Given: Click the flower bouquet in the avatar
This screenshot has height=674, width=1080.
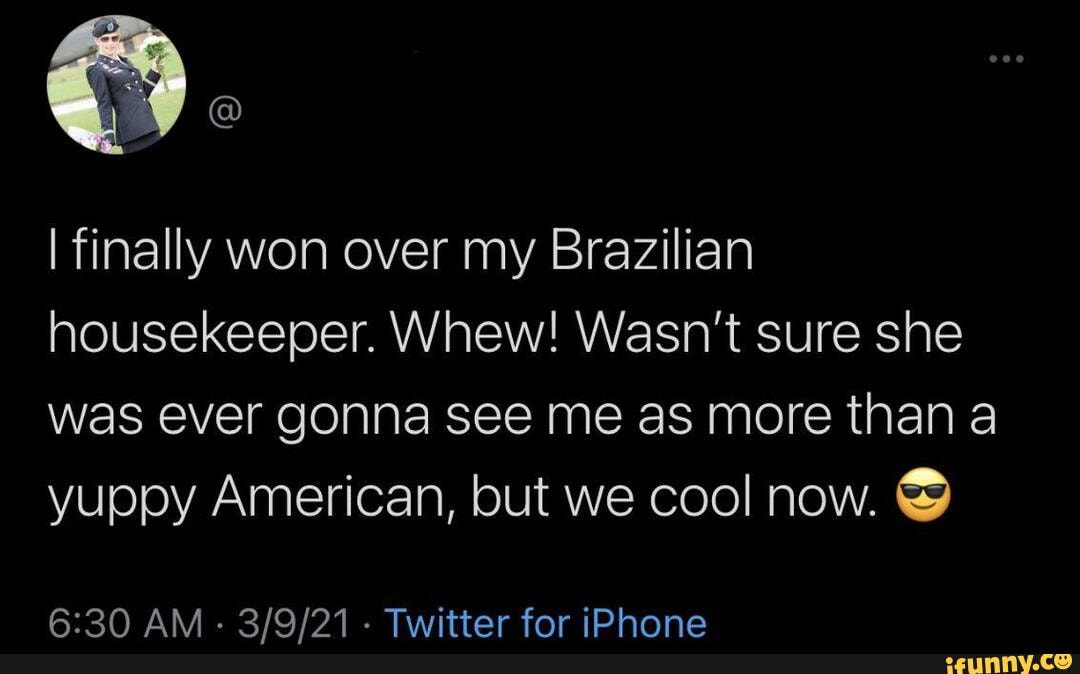Looking at the screenshot, I should click(153, 49).
